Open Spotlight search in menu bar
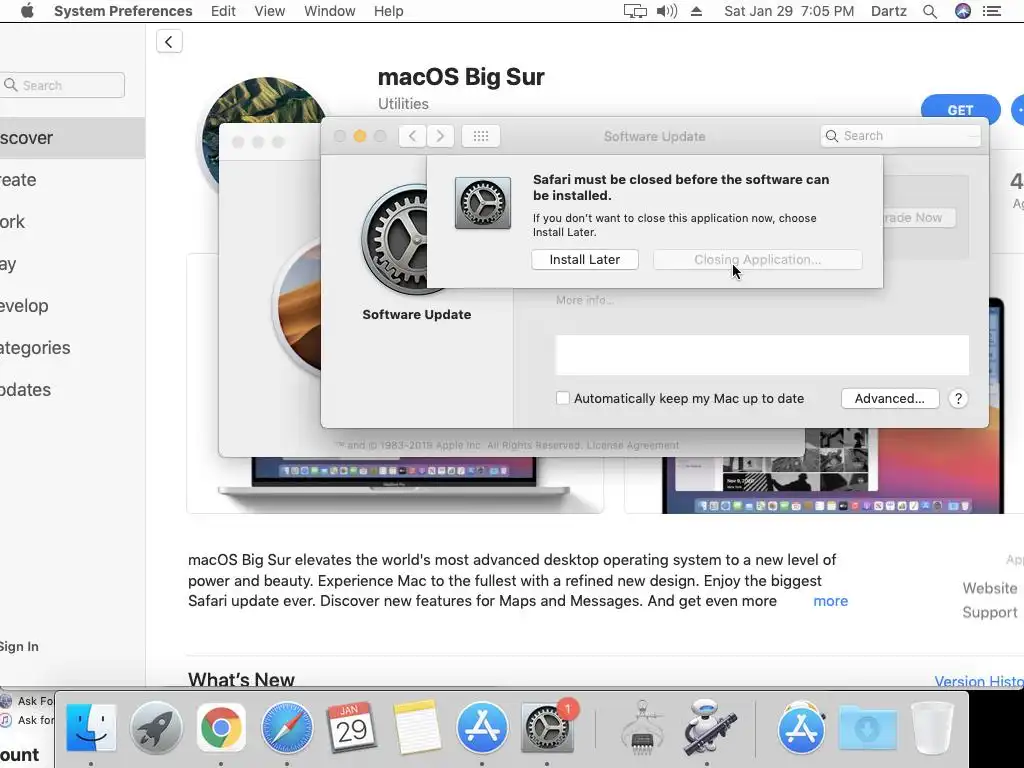The width and height of the screenshot is (1024, 768). coord(930,11)
